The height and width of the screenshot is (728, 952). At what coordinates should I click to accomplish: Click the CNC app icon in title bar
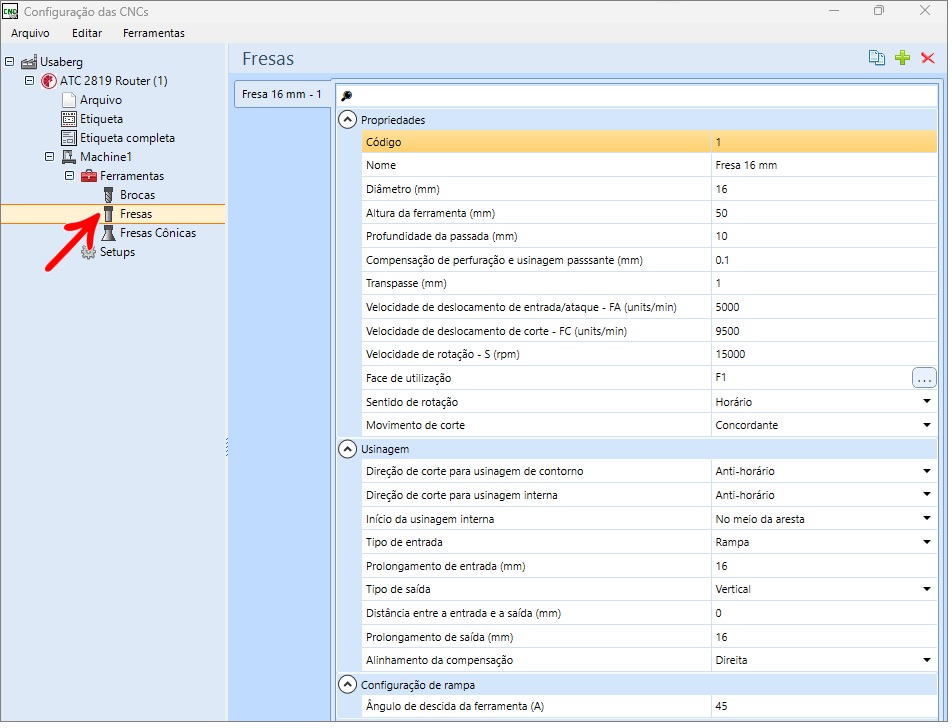(x=10, y=11)
